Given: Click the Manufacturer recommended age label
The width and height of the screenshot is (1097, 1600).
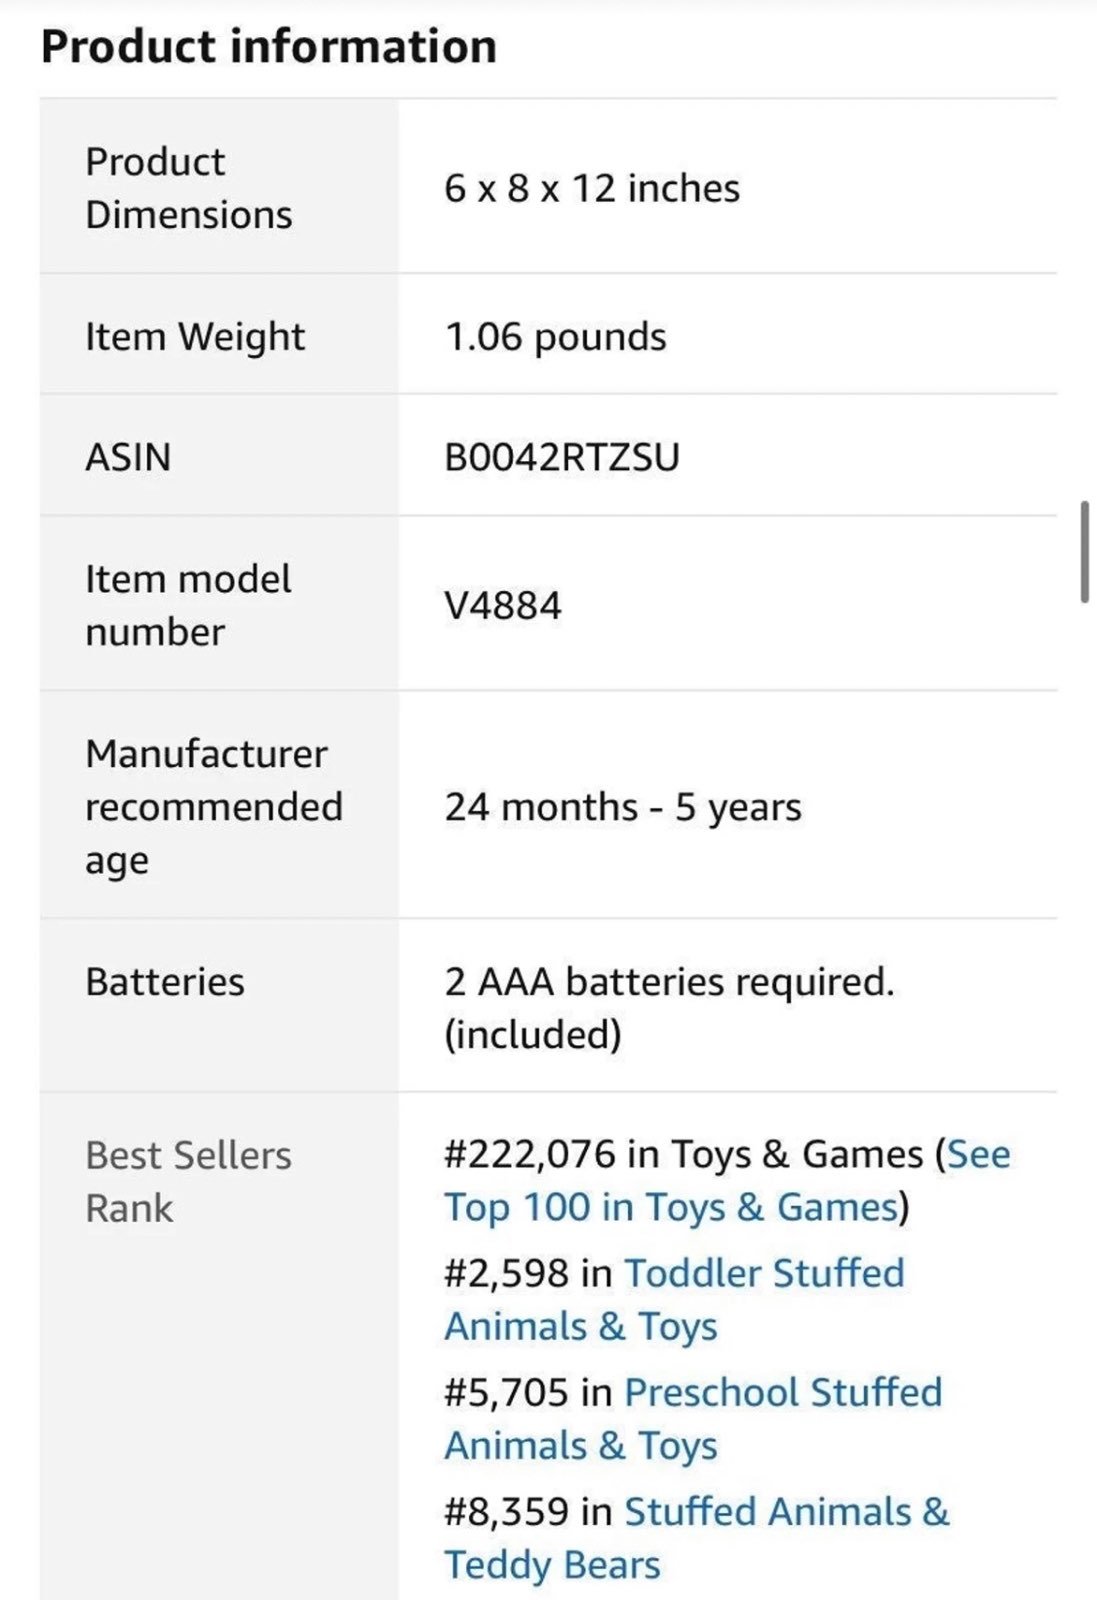Looking at the screenshot, I should coord(214,806).
